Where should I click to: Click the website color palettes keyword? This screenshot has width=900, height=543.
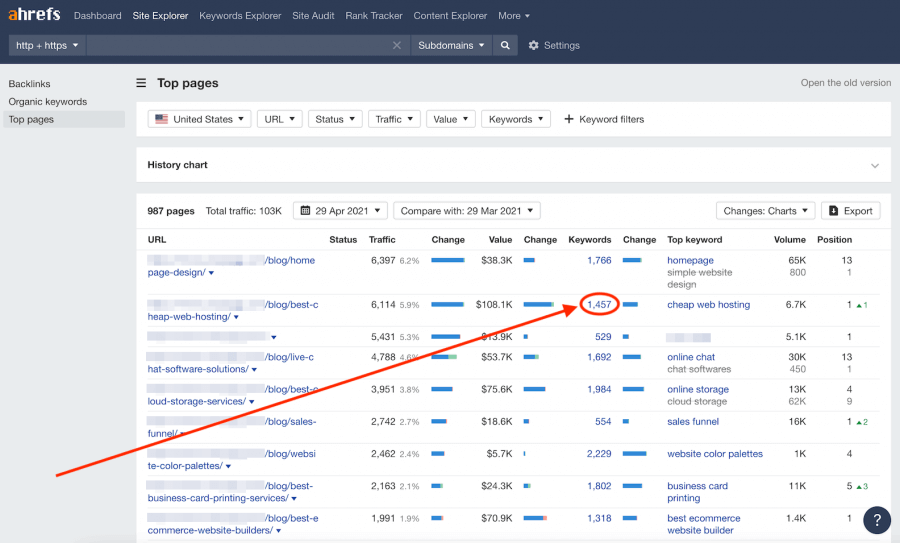[x=715, y=454]
